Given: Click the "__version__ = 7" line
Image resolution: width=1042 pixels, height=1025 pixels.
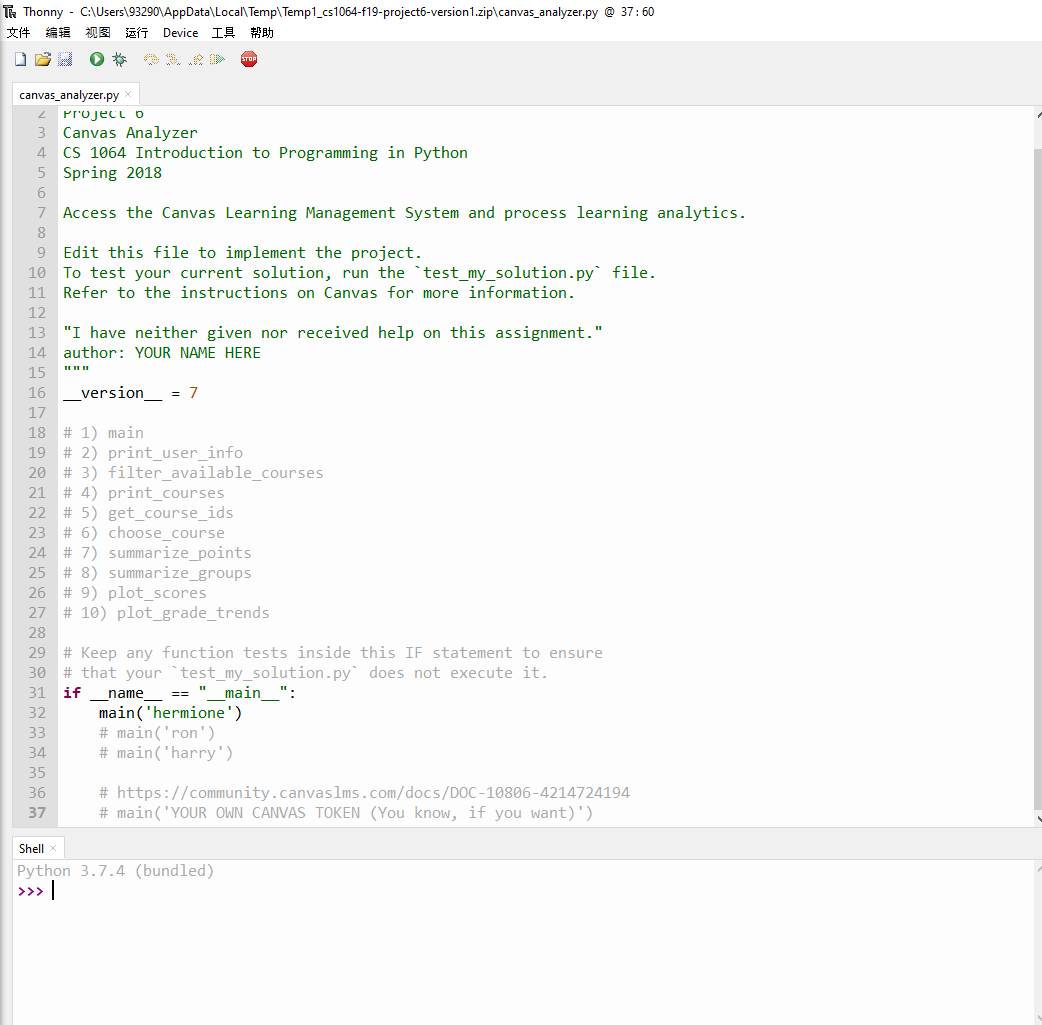Looking at the screenshot, I should 130,393.
